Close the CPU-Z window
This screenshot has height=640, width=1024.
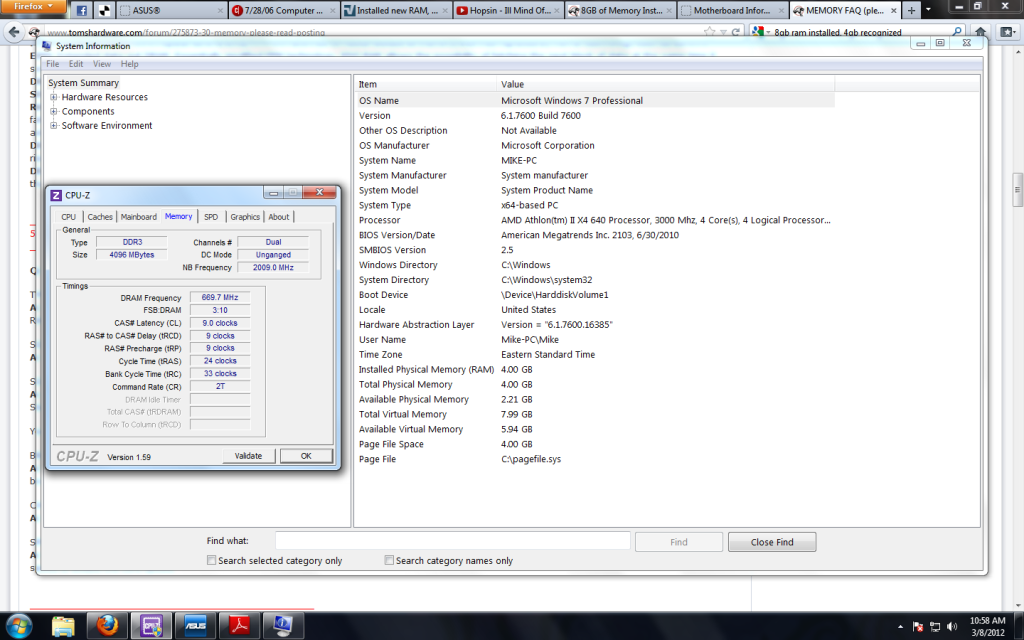pyautogui.click(x=319, y=192)
